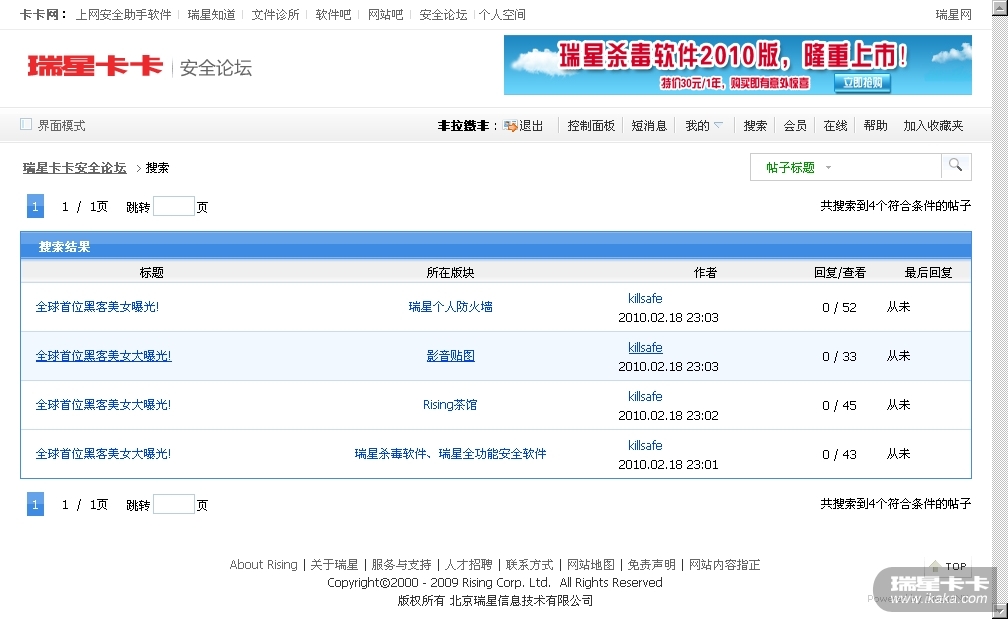
Task: Click top link 软件吧
Action: pyautogui.click(x=333, y=14)
